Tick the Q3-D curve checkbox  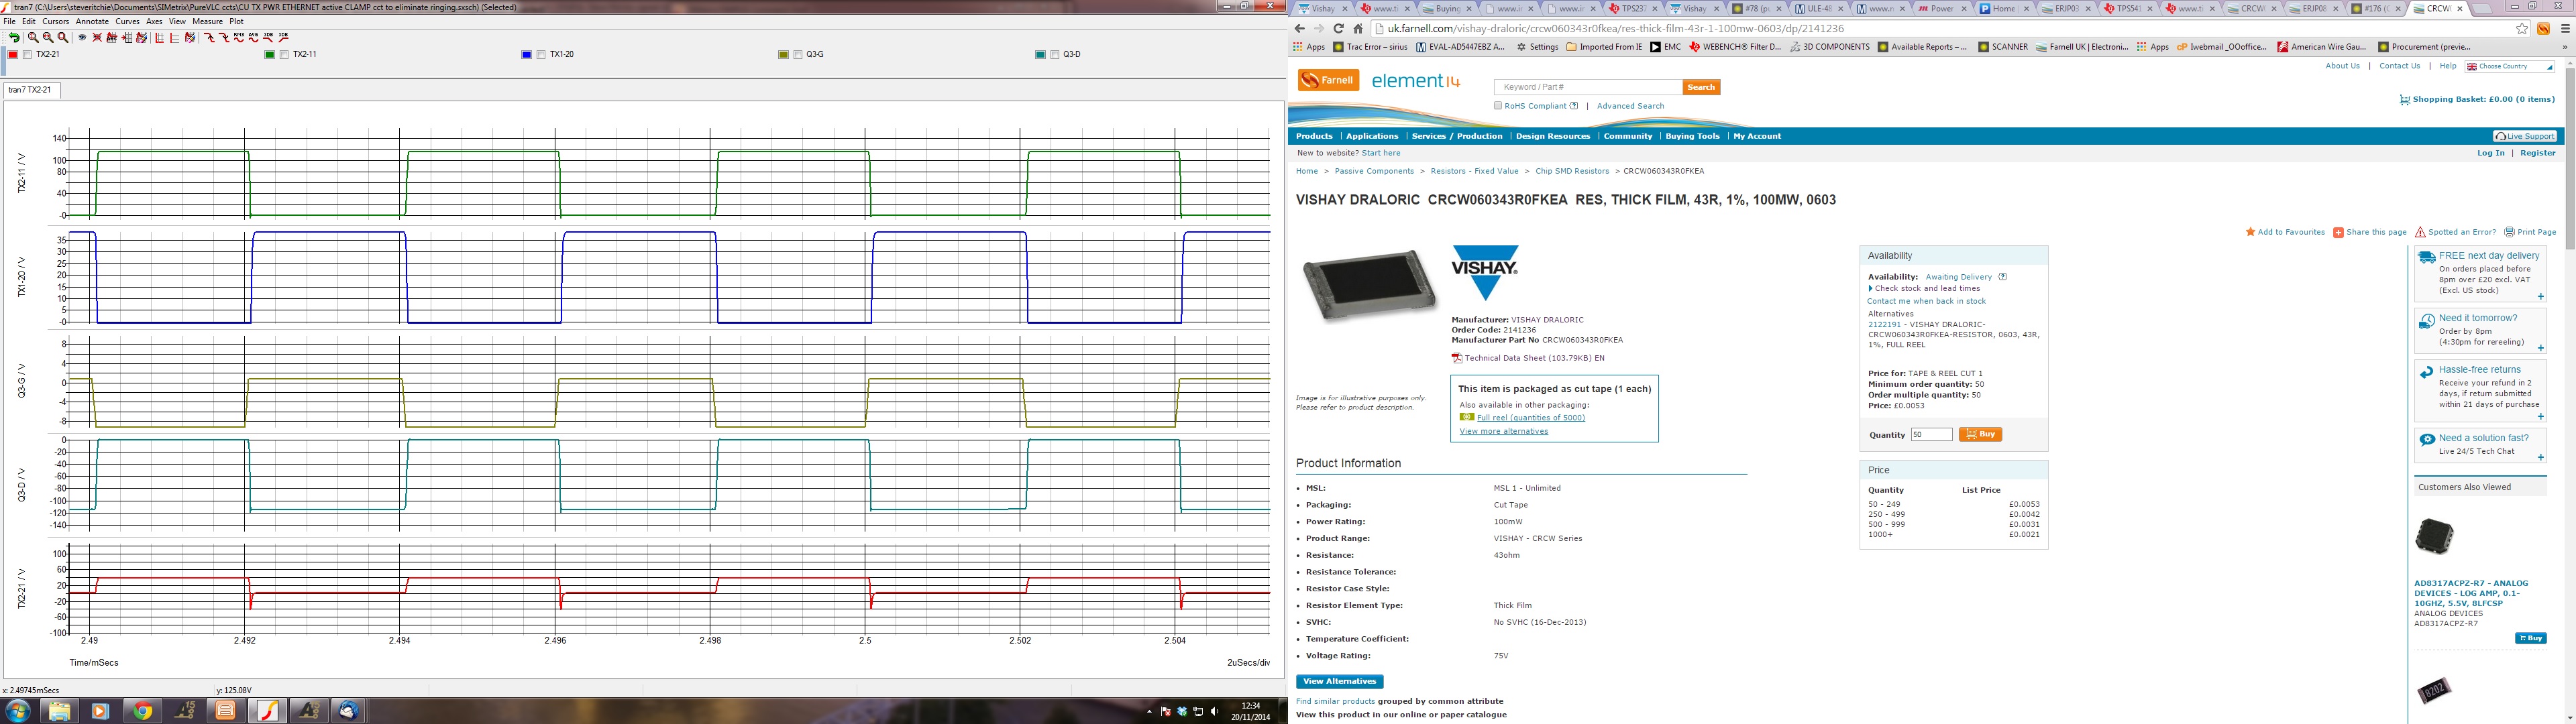click(1055, 55)
